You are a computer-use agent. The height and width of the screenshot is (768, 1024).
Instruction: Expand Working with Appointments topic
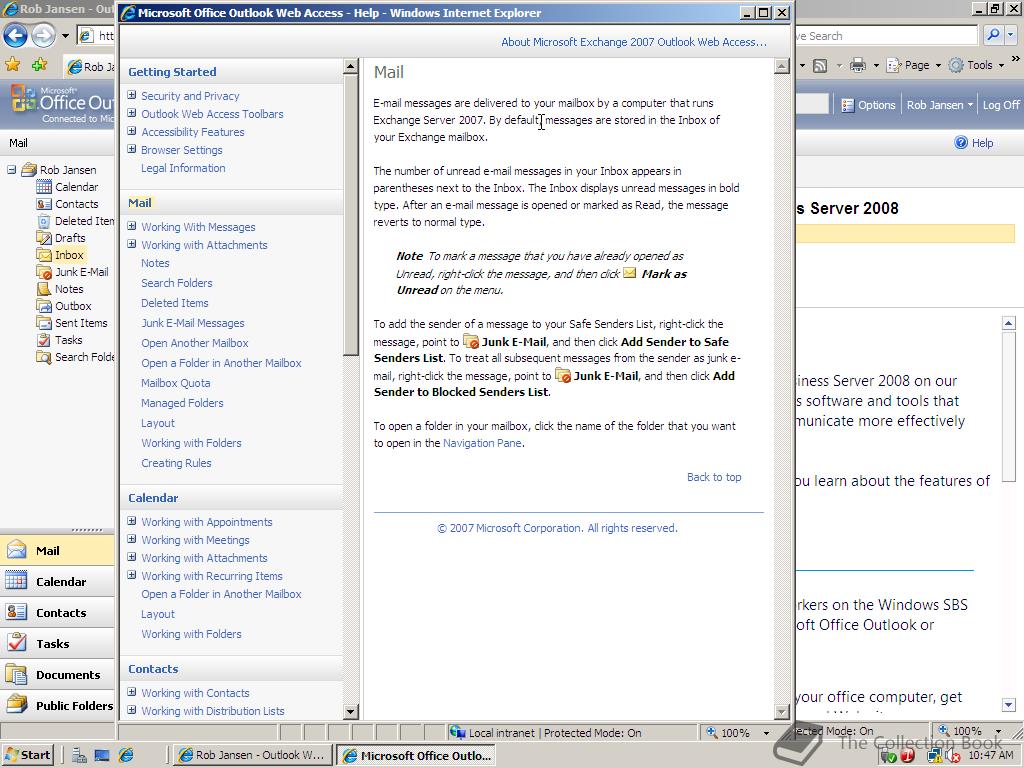tap(132, 521)
